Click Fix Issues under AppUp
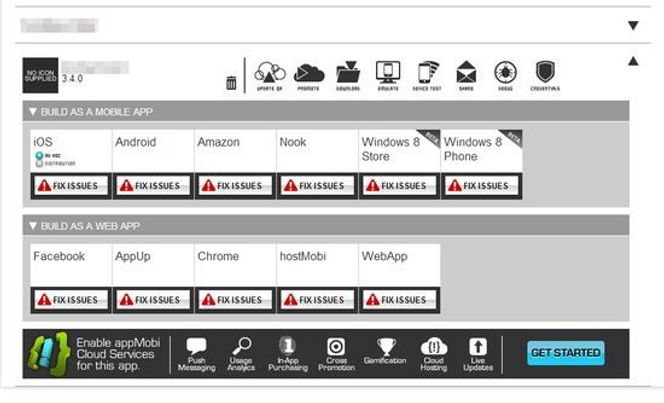Viewport: 664px width, 403px height. click(153, 300)
